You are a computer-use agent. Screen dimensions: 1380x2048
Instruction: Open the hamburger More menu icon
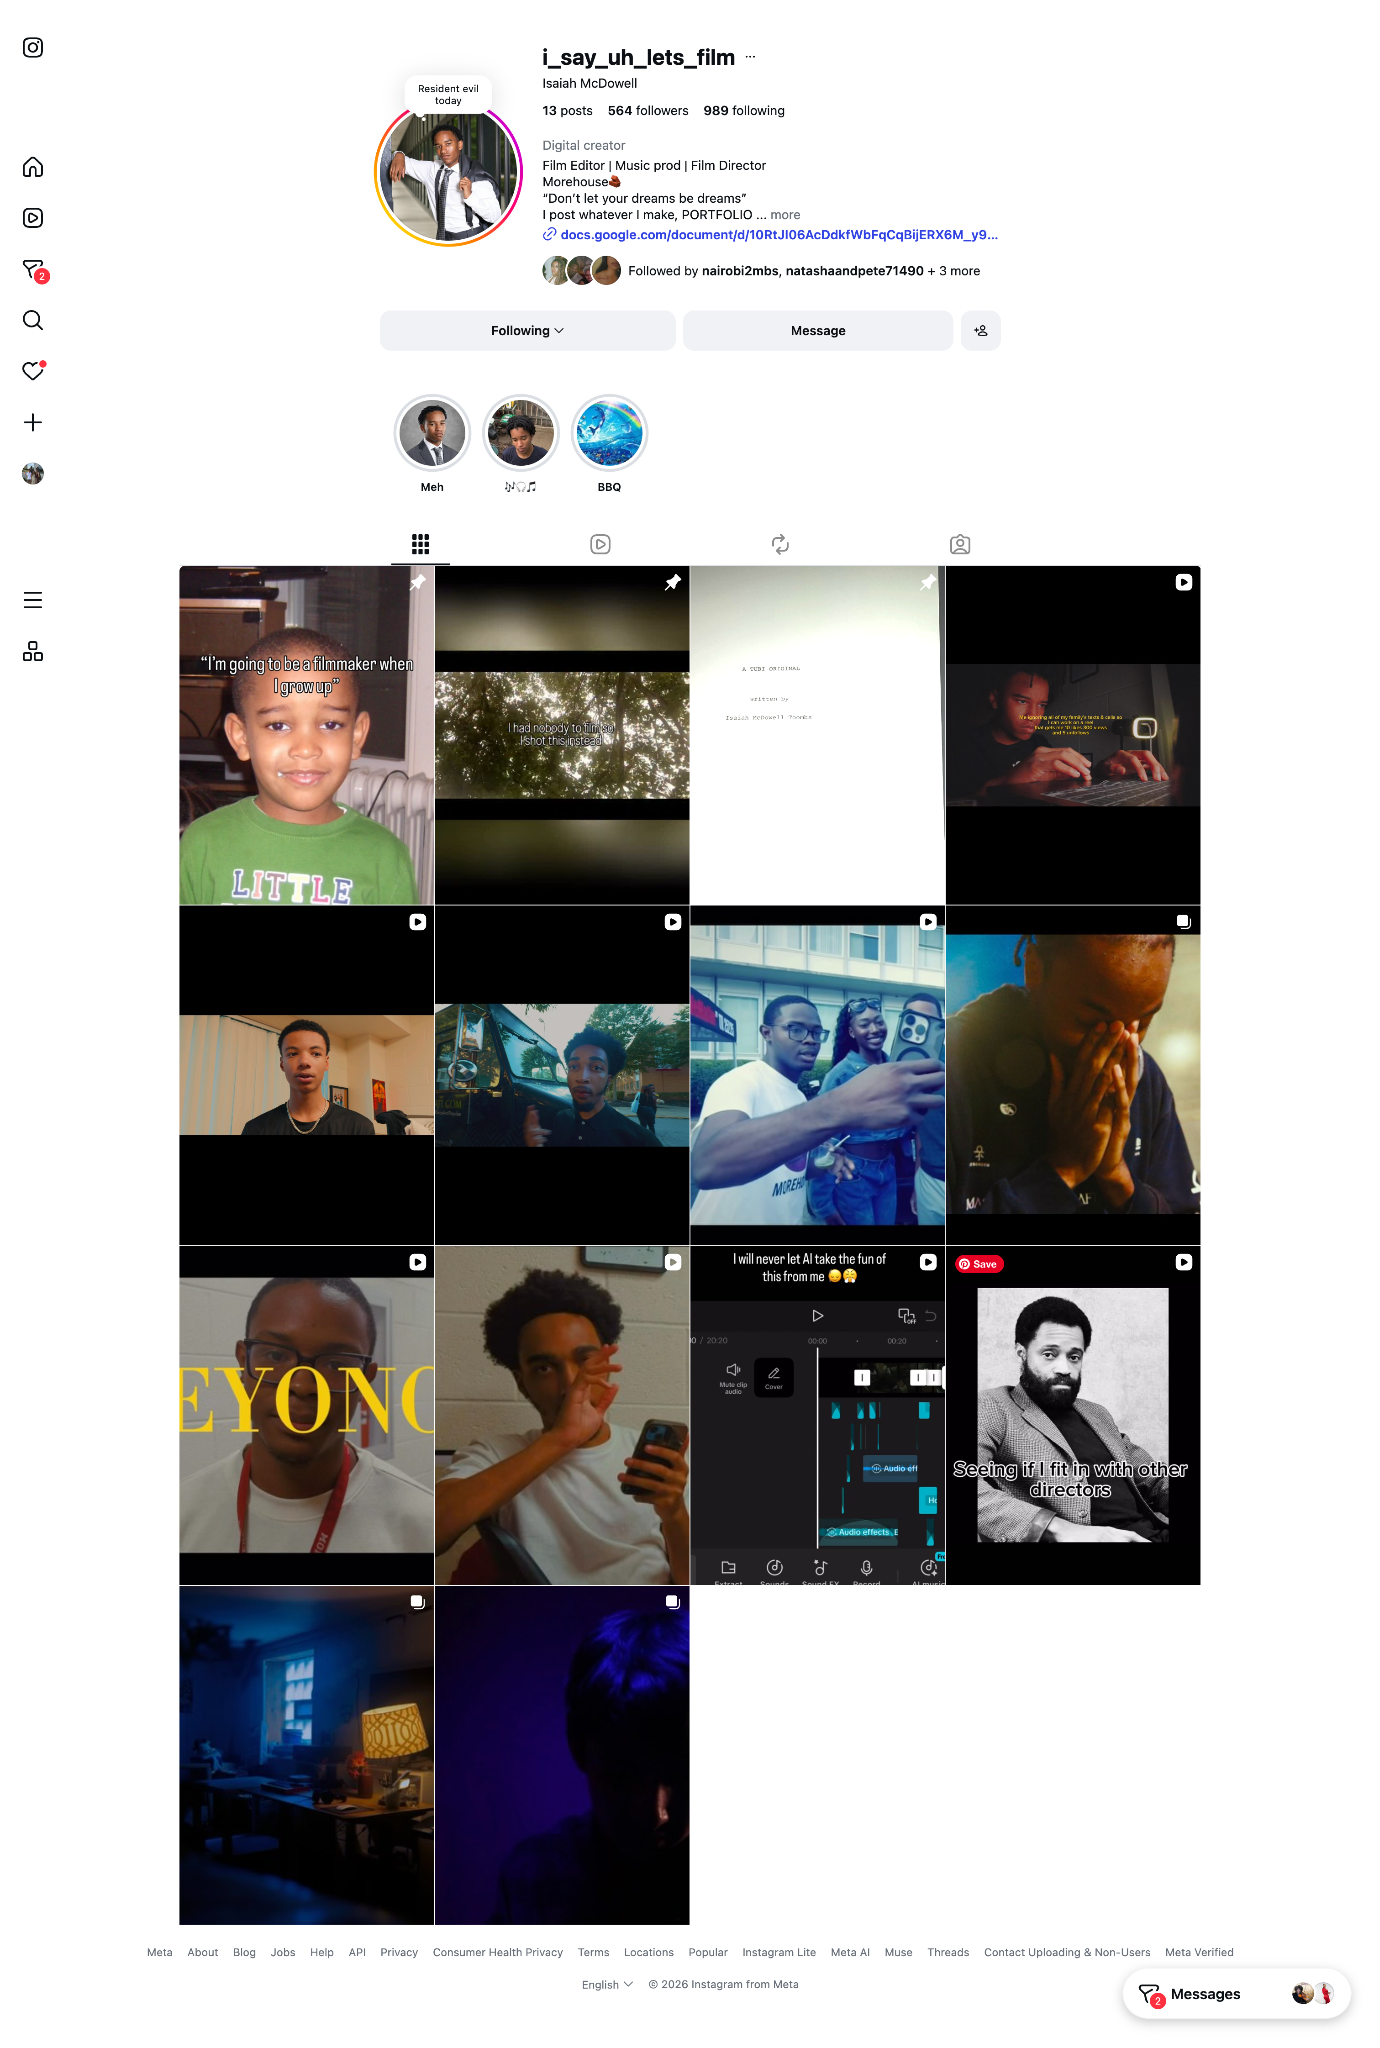tap(33, 600)
